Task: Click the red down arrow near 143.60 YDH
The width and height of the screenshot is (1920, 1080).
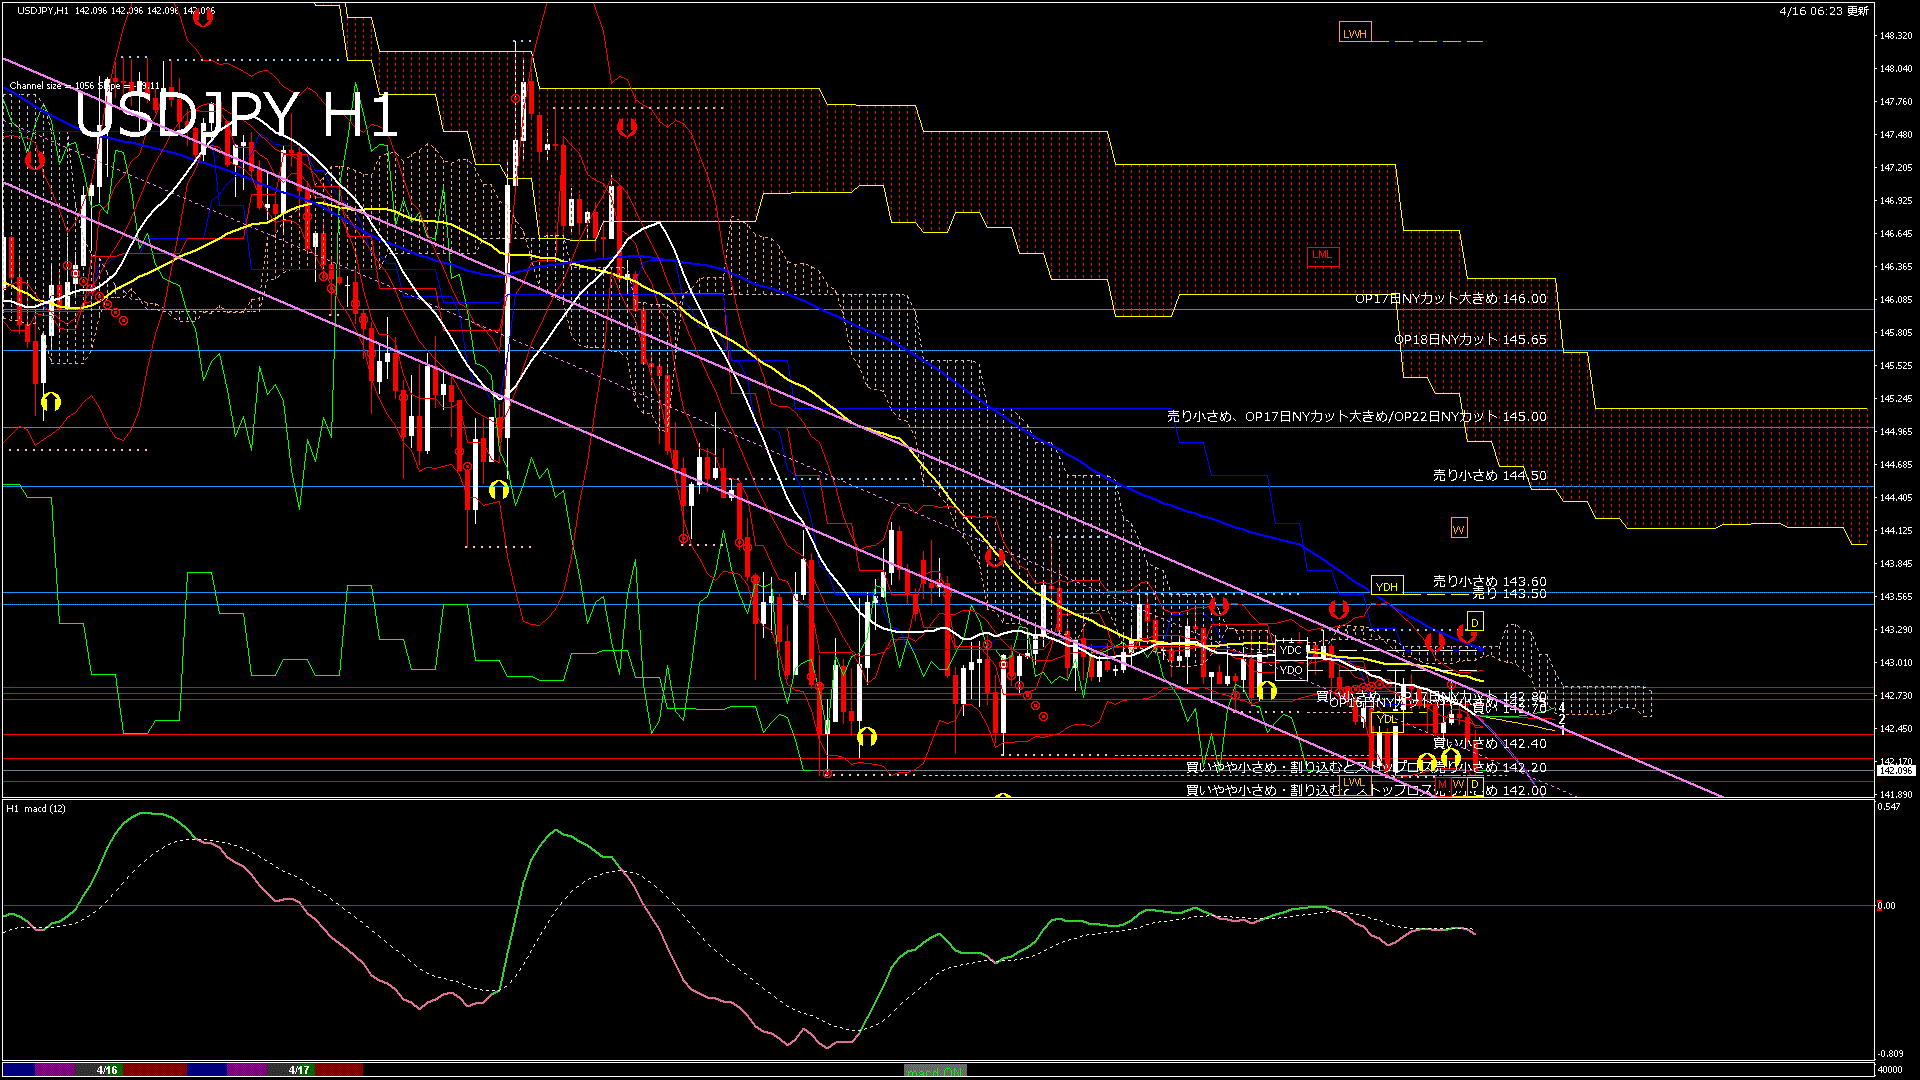Action: (1339, 609)
